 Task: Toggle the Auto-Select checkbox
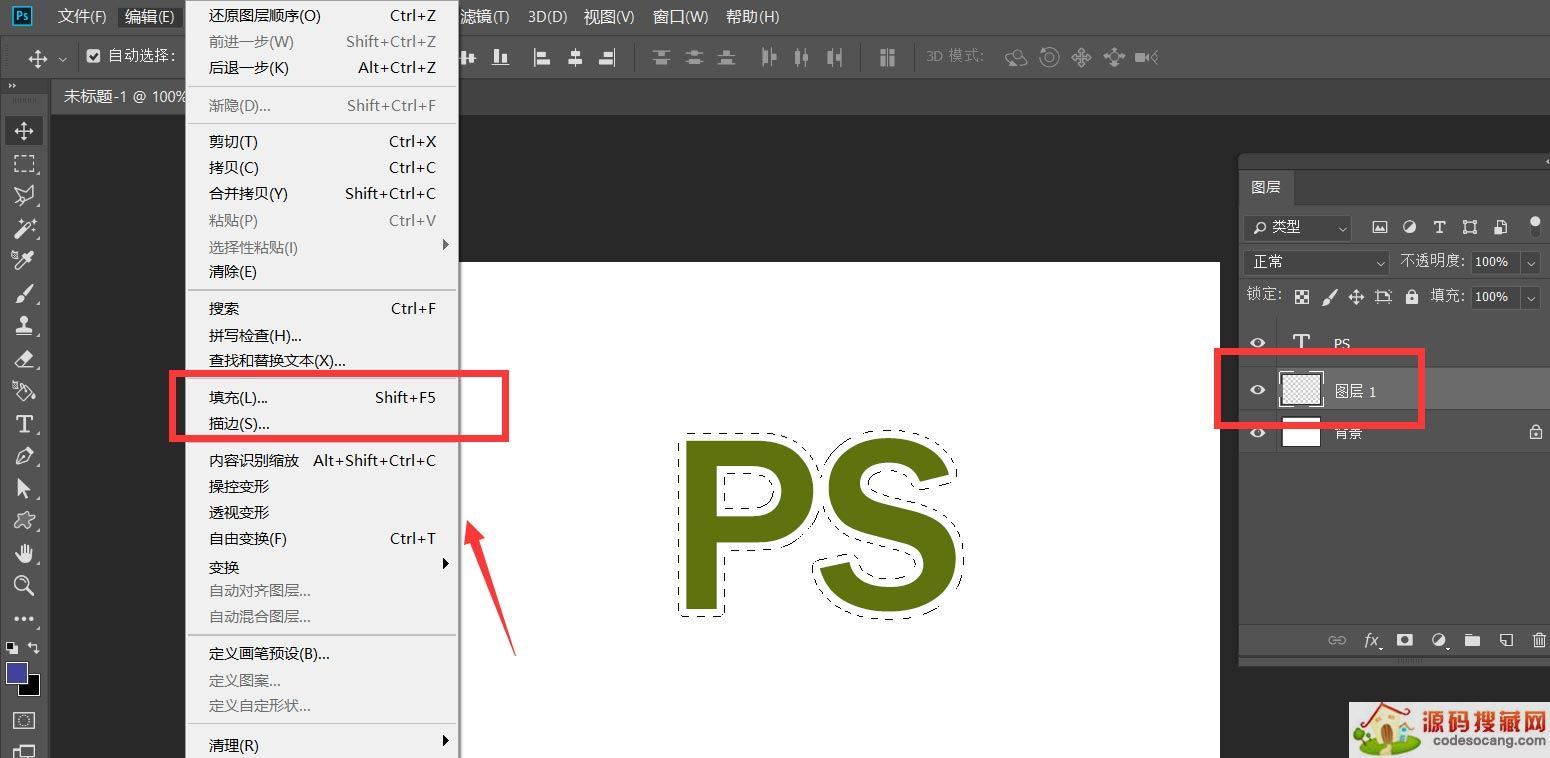coord(94,56)
